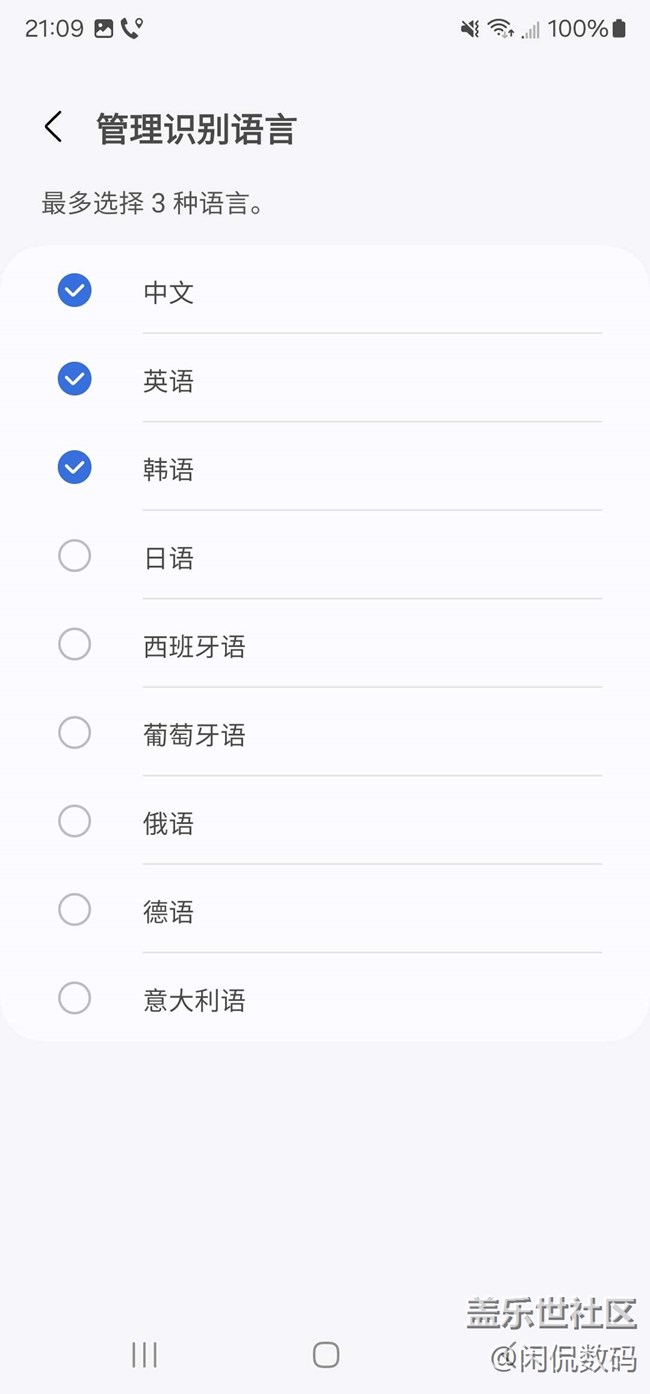Disable the 韩语 recognition checkbox
Screen dimensions: 650x1394
[75, 467]
